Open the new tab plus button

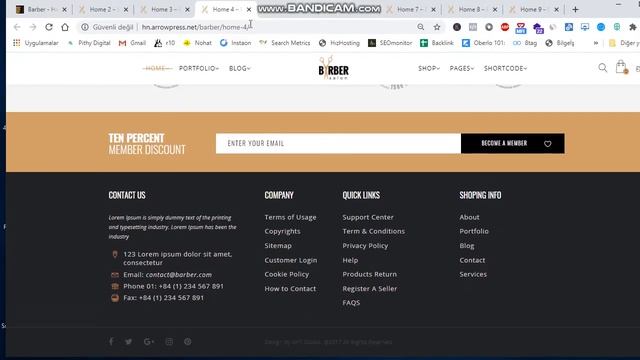(575, 9)
